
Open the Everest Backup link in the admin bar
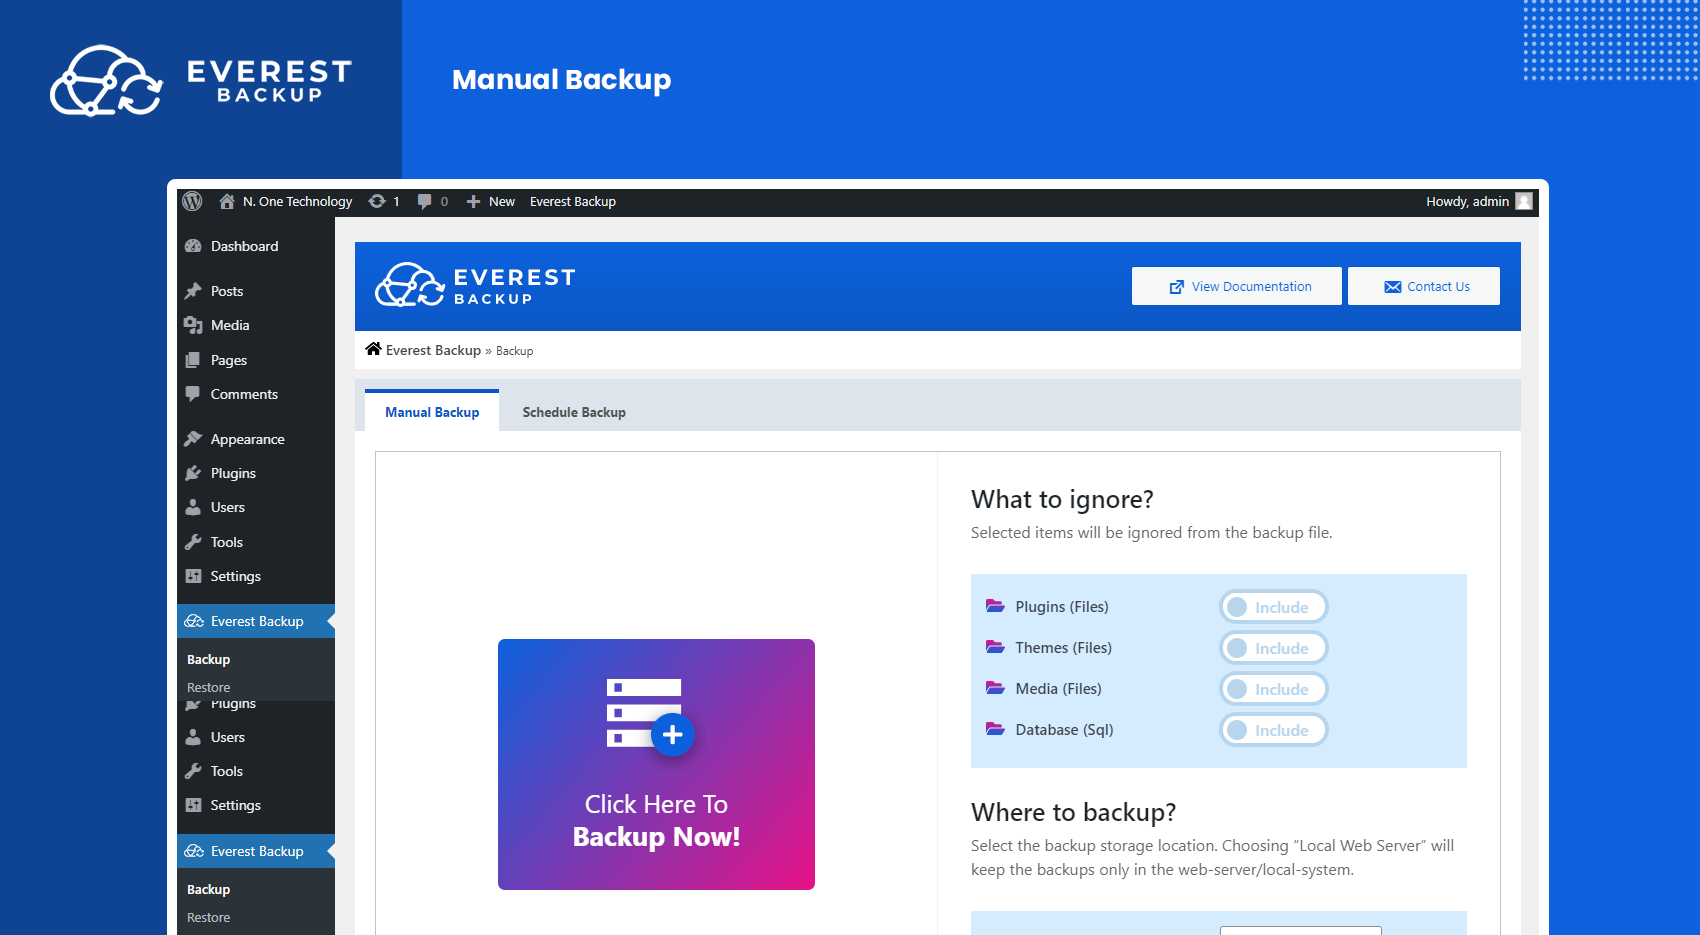(573, 201)
